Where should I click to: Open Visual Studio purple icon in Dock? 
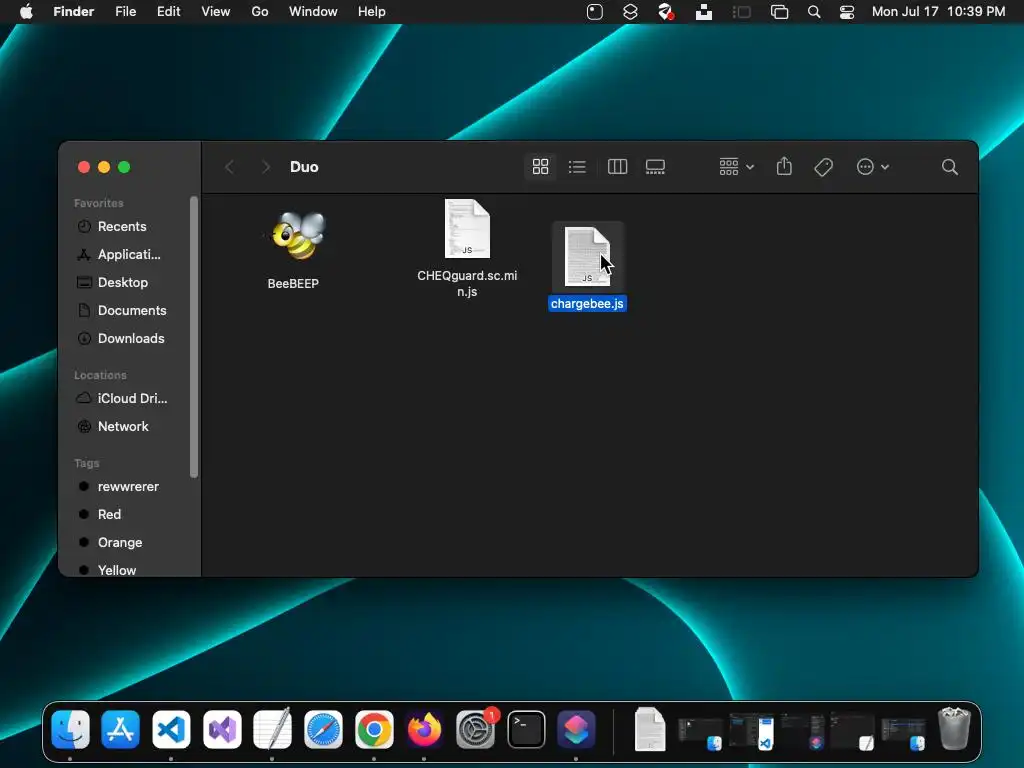pos(222,729)
